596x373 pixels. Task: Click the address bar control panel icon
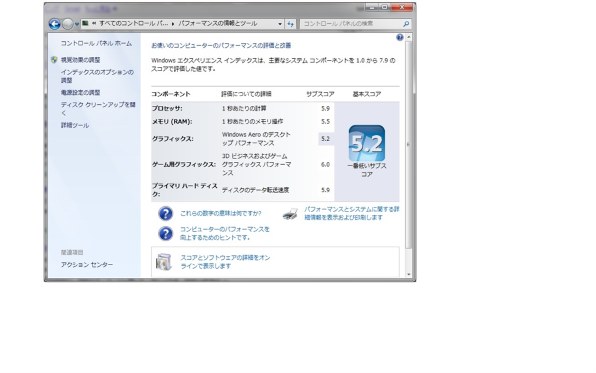click(x=86, y=24)
